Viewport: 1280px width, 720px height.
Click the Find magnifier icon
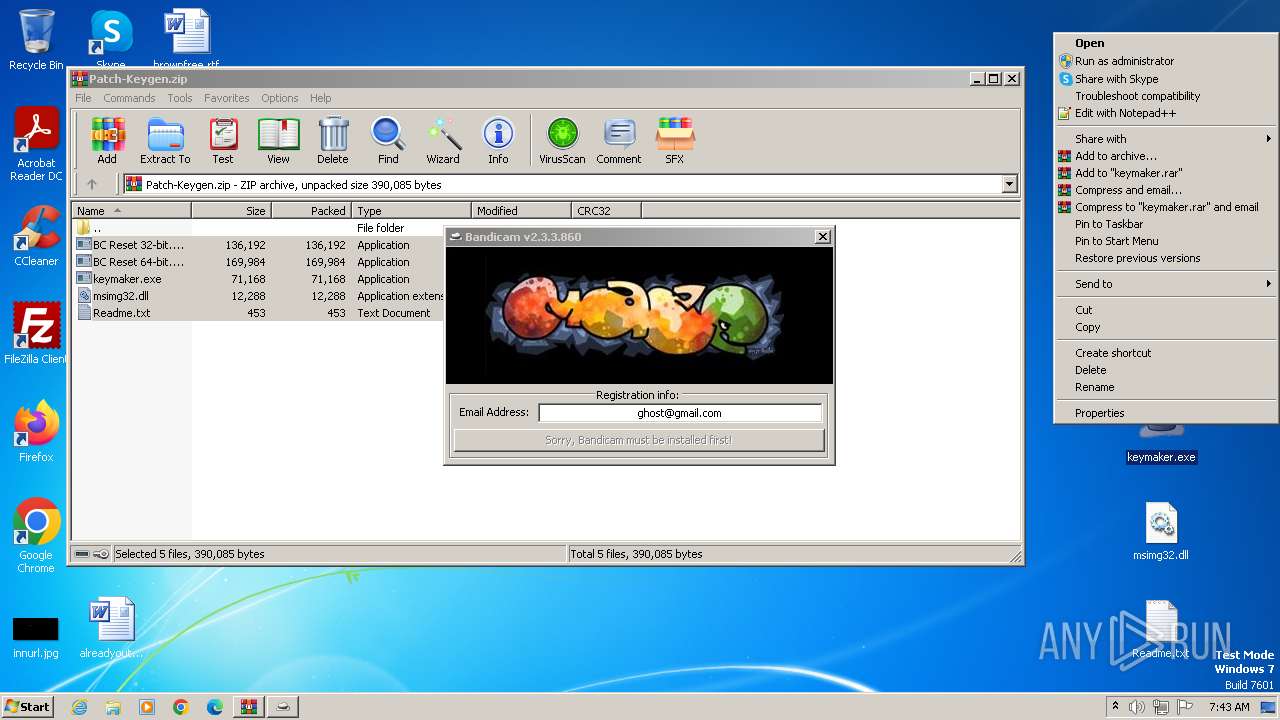(388, 140)
